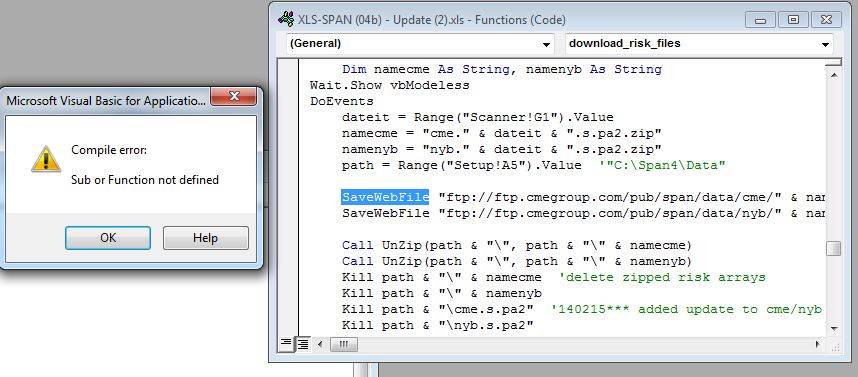The image size is (858, 377).
Task: Click the 'Kill path & "\" & namenyb' line
Action: click(442, 293)
